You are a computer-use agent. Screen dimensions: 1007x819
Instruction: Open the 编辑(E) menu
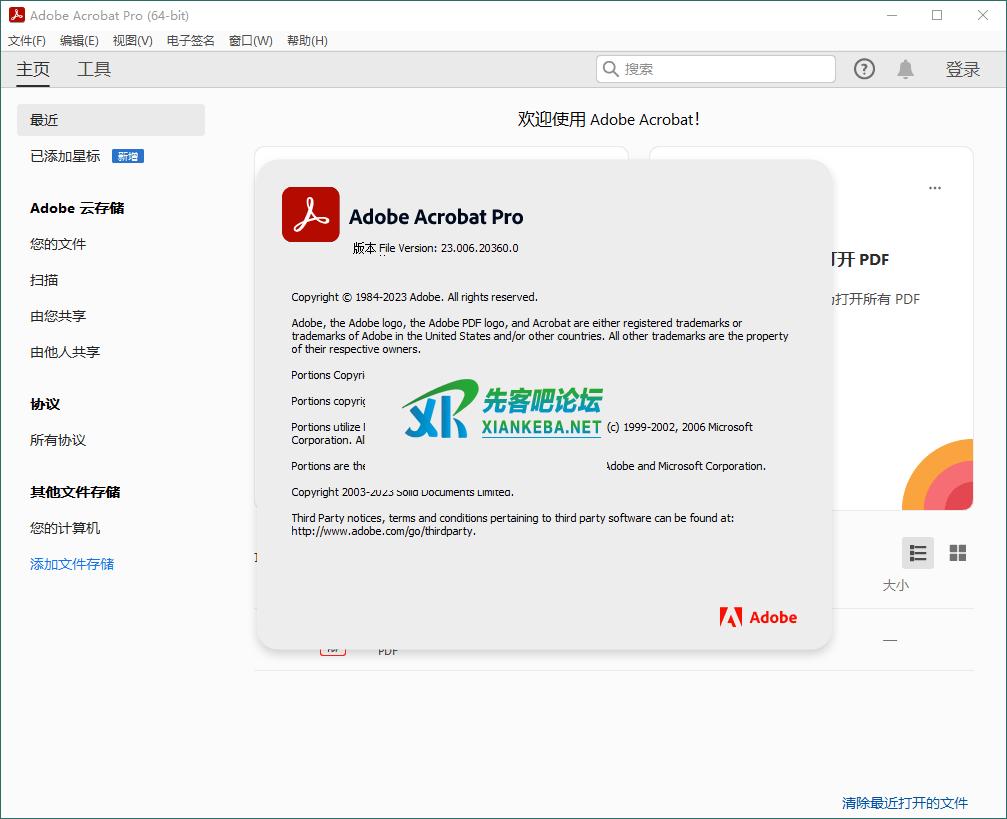coord(79,41)
